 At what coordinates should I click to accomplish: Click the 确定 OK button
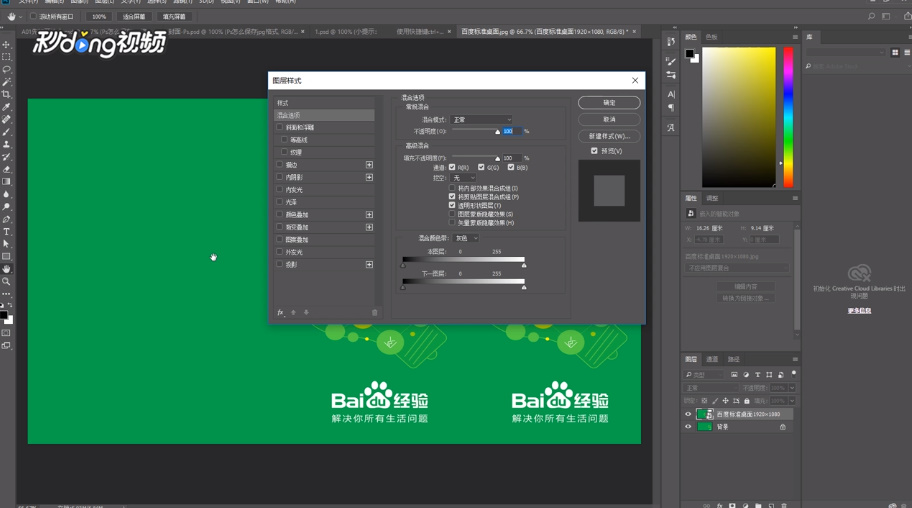click(609, 102)
